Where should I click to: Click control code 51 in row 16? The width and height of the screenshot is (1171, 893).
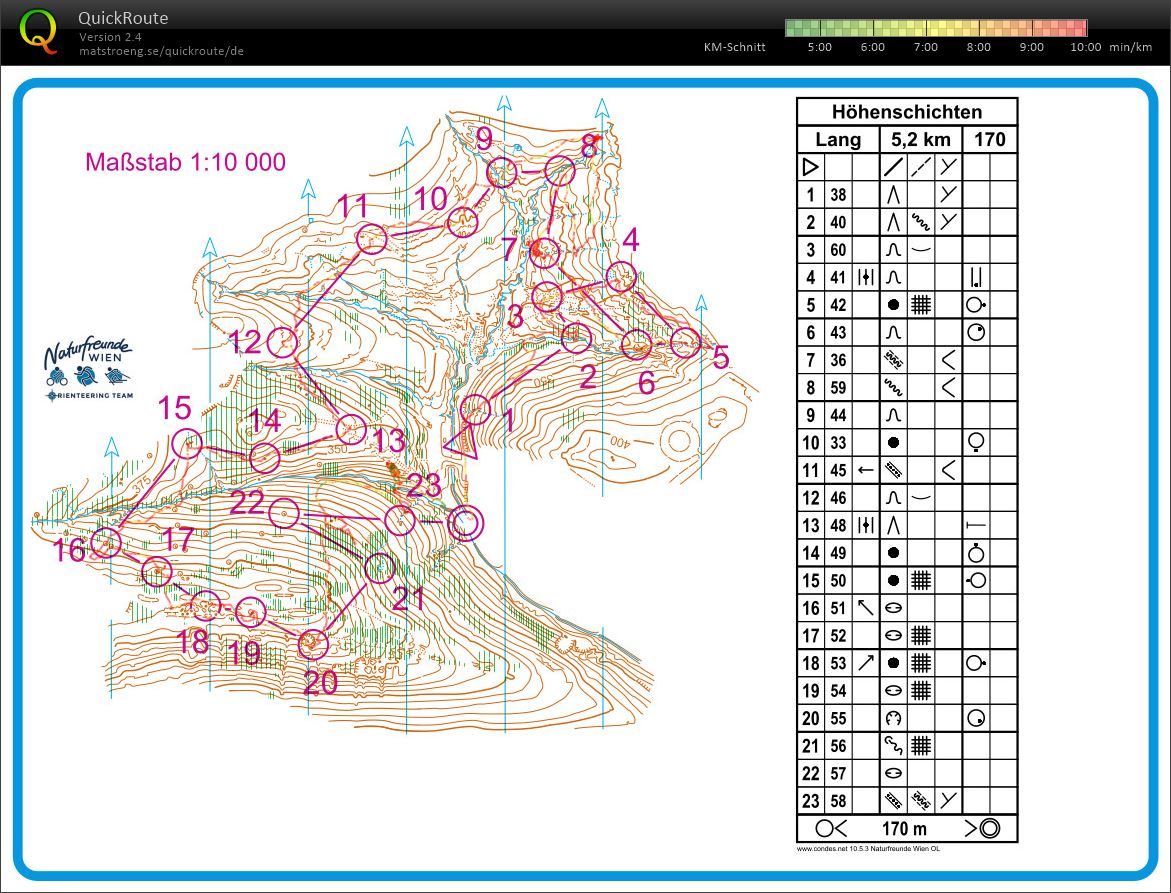tap(838, 608)
